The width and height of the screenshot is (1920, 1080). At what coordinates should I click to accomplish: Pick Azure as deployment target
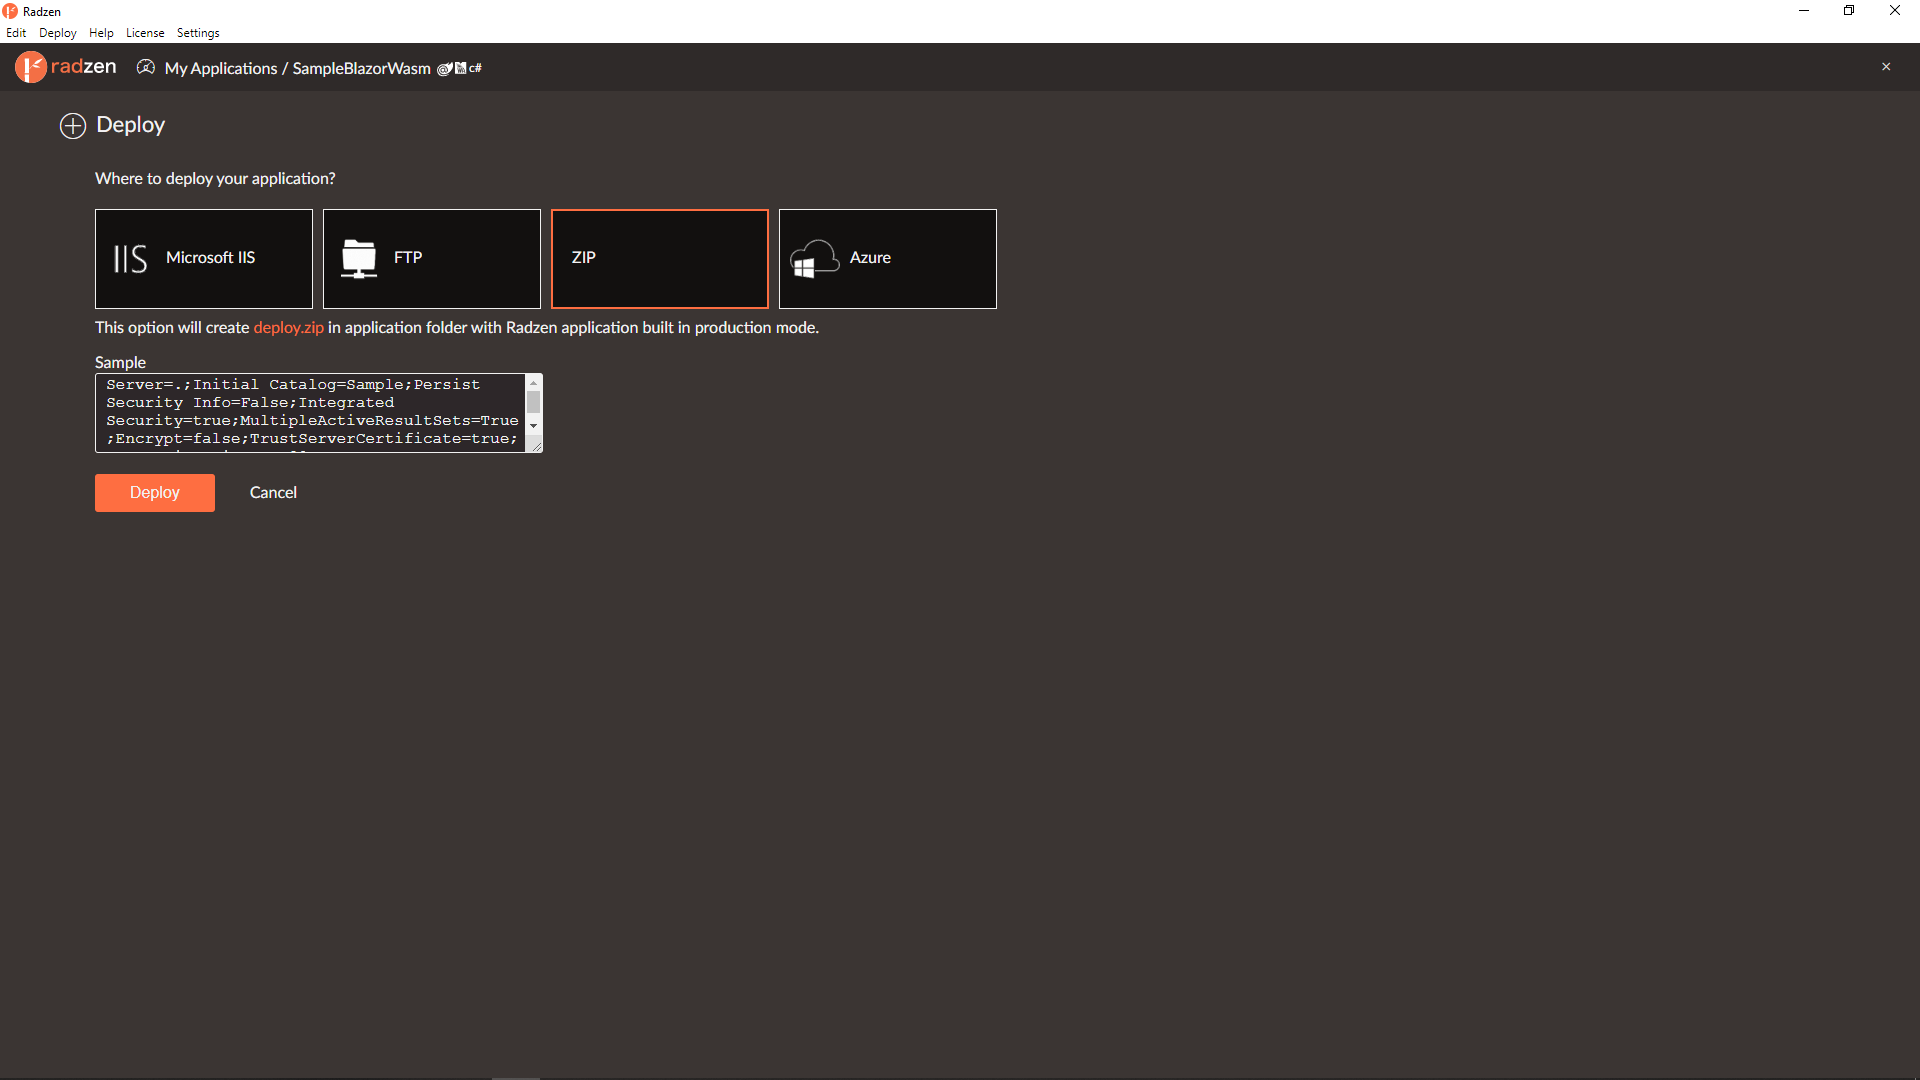click(888, 259)
